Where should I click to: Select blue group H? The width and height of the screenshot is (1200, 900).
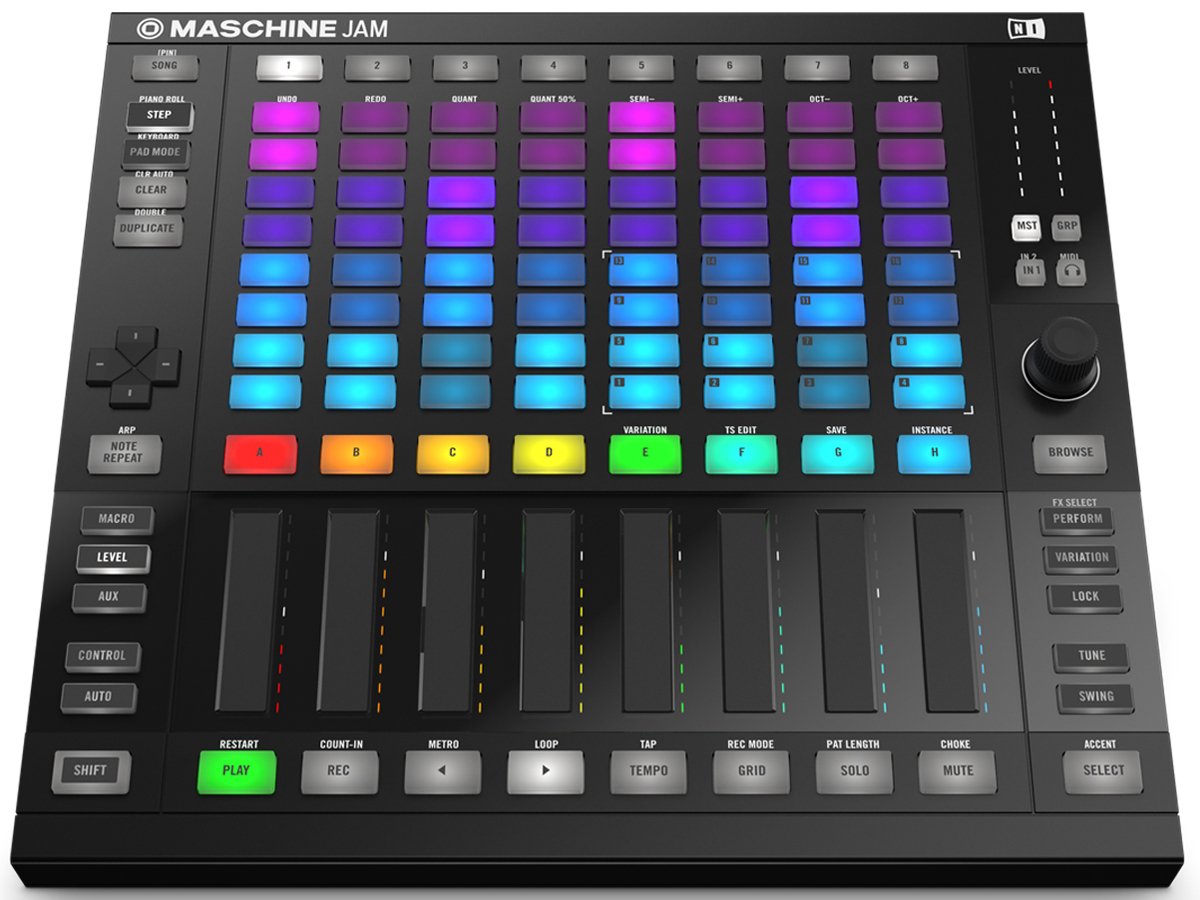pos(934,453)
